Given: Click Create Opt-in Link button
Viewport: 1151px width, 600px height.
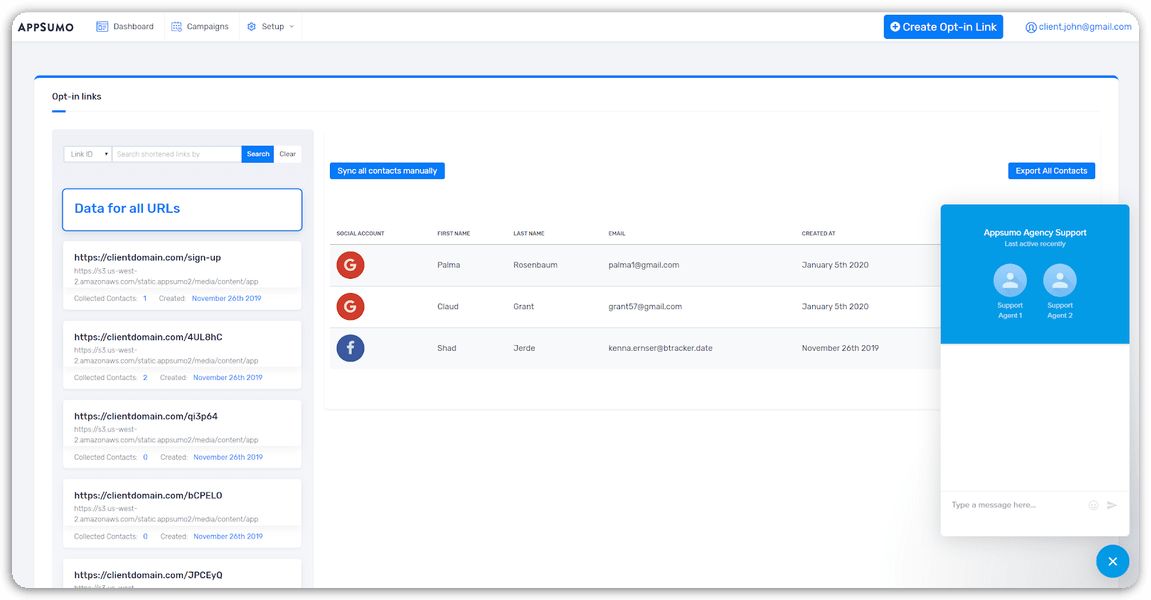Looking at the screenshot, I should coord(943,27).
